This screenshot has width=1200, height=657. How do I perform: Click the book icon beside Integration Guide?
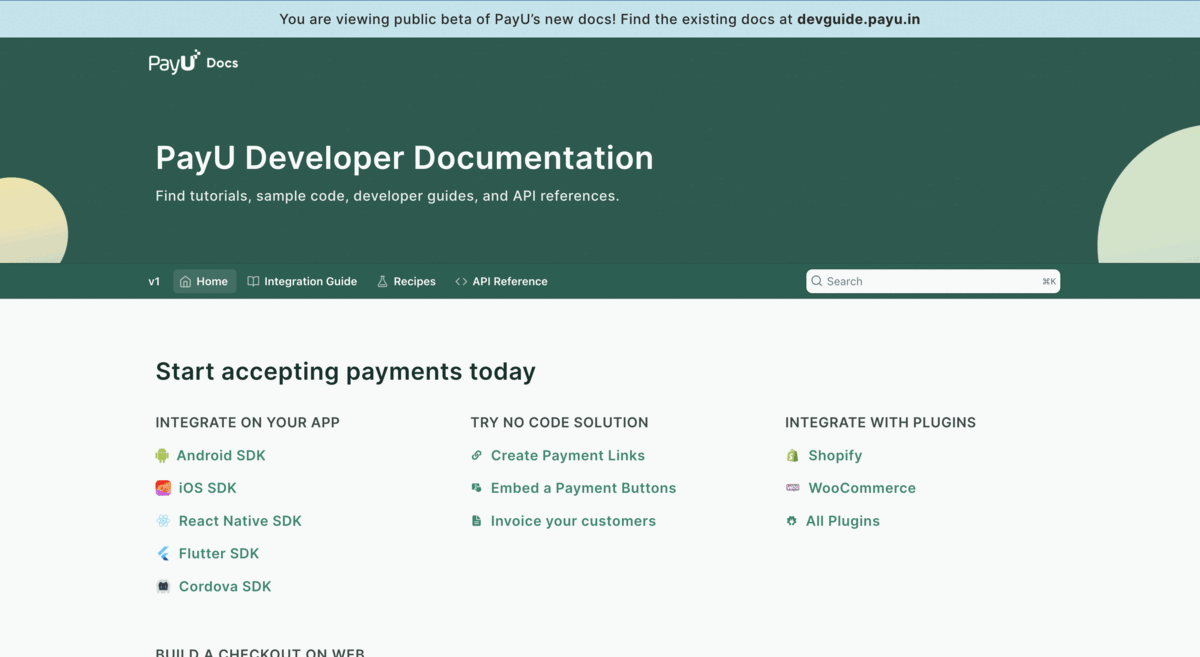[253, 282]
